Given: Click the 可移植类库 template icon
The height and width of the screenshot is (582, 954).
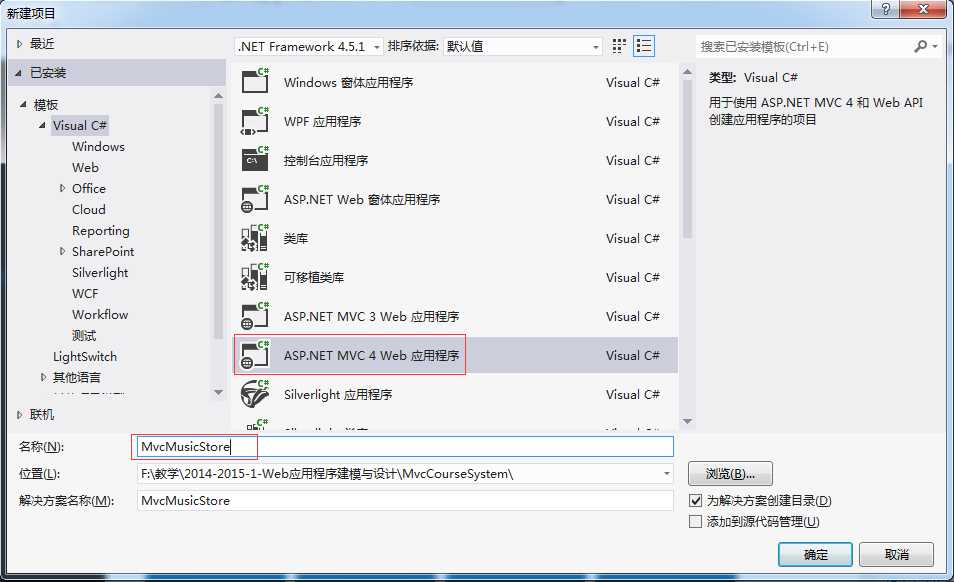Looking at the screenshot, I should [255, 276].
